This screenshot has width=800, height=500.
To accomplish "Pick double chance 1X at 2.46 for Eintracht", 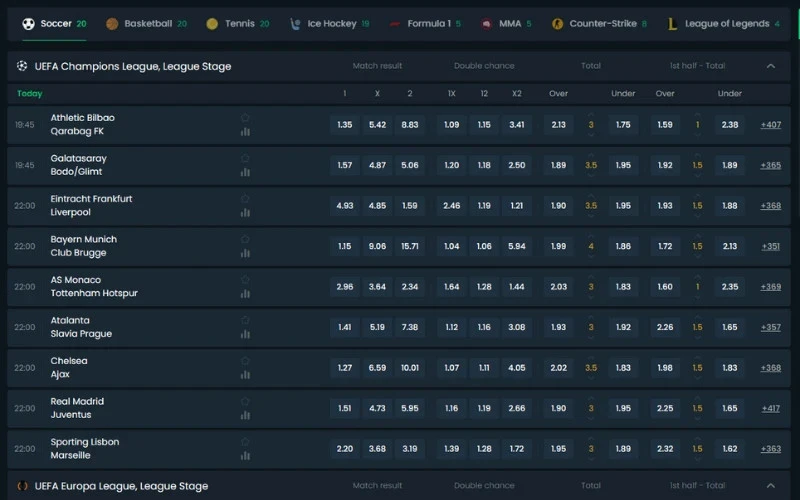I will (452, 206).
